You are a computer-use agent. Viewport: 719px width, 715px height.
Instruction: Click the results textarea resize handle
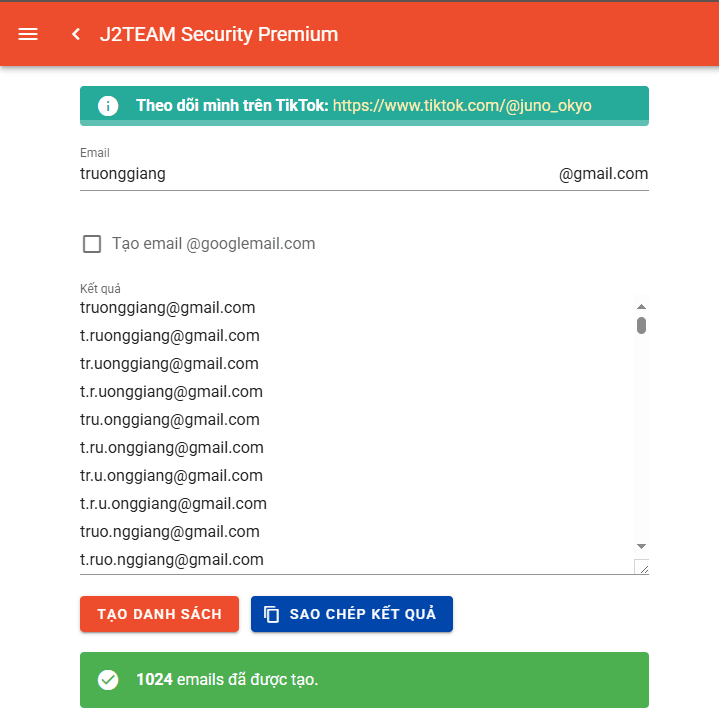(x=642, y=568)
